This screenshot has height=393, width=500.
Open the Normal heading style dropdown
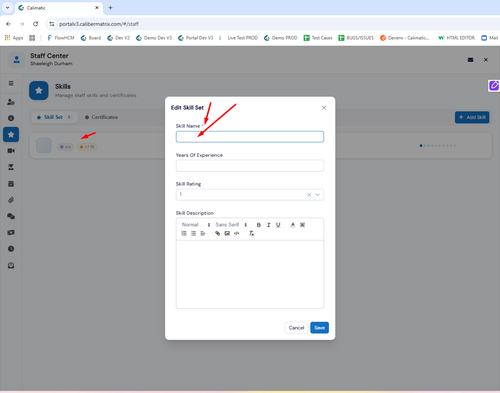pyautogui.click(x=196, y=225)
